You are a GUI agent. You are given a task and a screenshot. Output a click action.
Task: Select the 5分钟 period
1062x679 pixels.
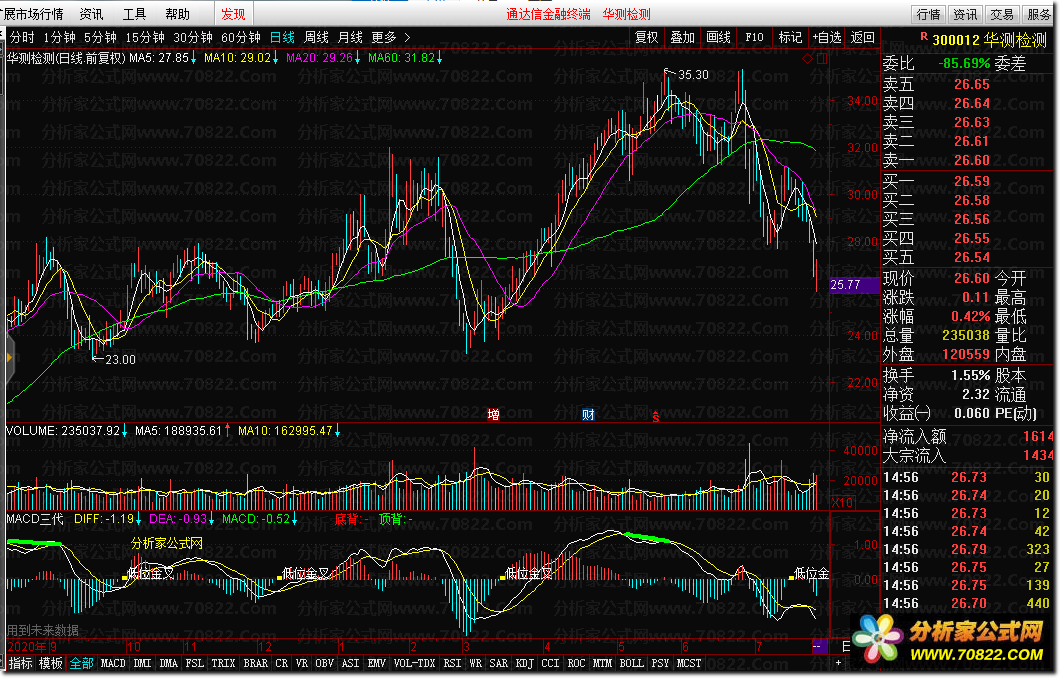pos(100,37)
